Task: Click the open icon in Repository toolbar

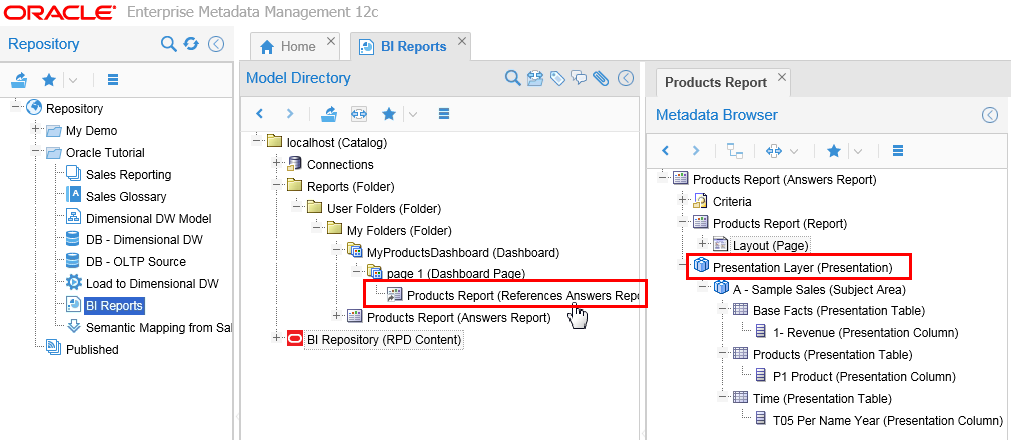Action: point(21,80)
